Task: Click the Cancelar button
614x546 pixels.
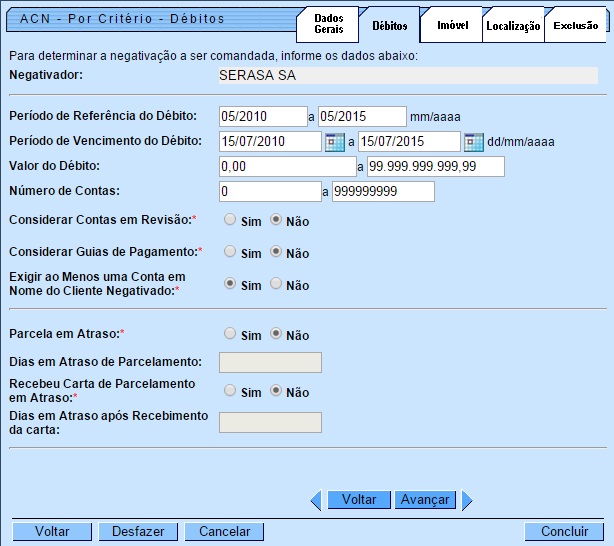Action: pos(224,532)
